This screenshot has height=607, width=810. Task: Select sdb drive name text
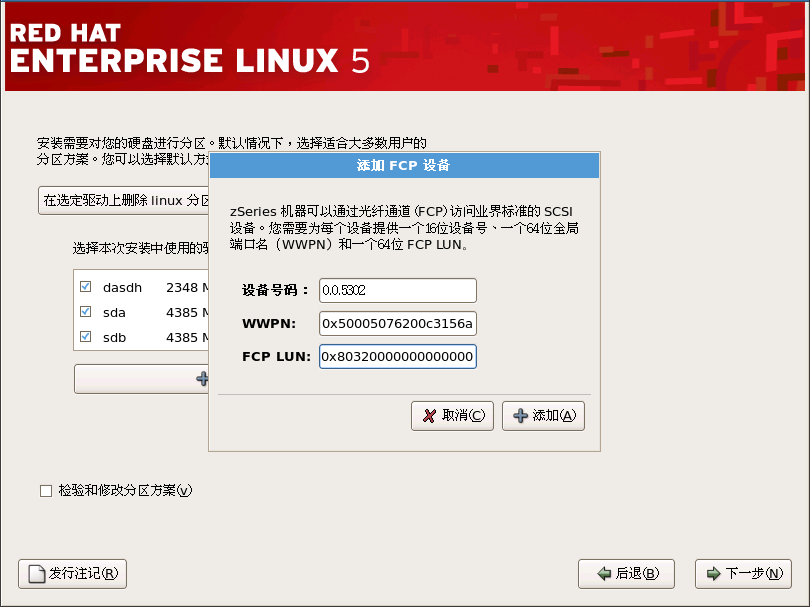[115, 338]
